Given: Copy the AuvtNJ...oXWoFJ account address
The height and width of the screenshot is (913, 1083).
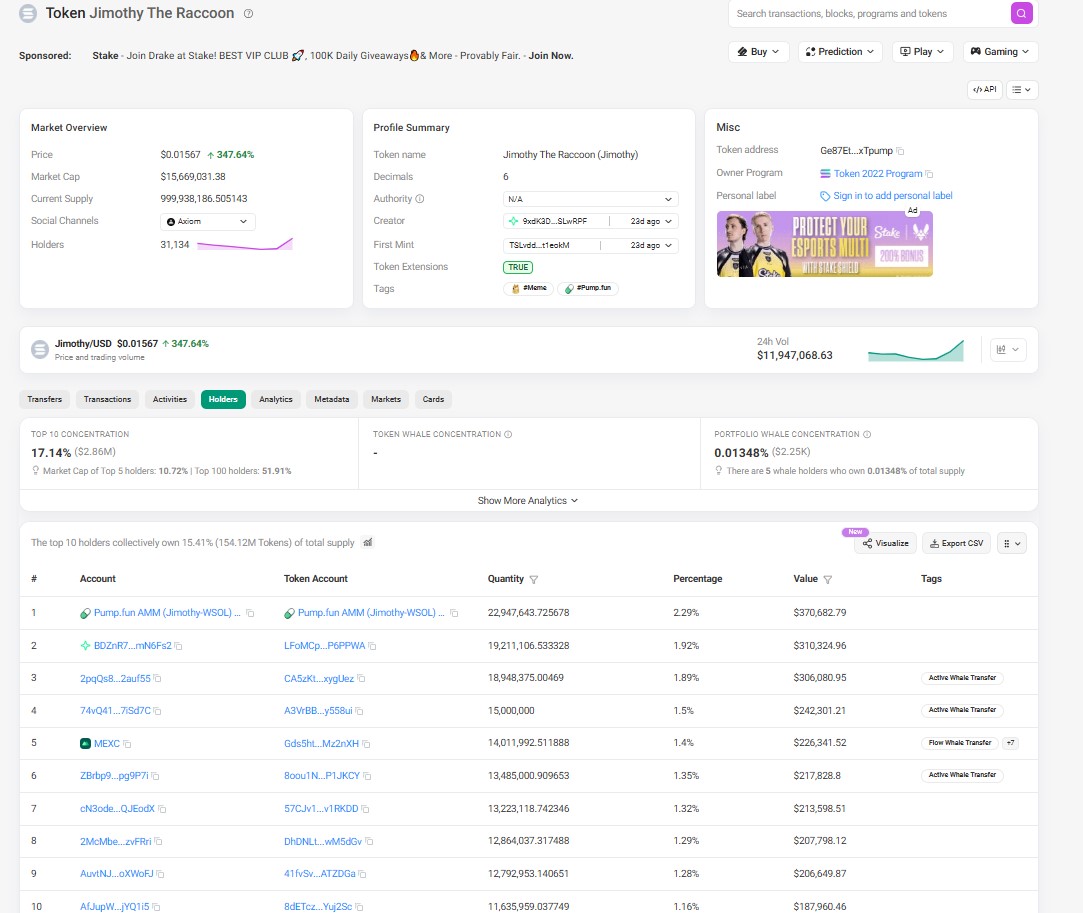Looking at the screenshot, I should 160,874.
